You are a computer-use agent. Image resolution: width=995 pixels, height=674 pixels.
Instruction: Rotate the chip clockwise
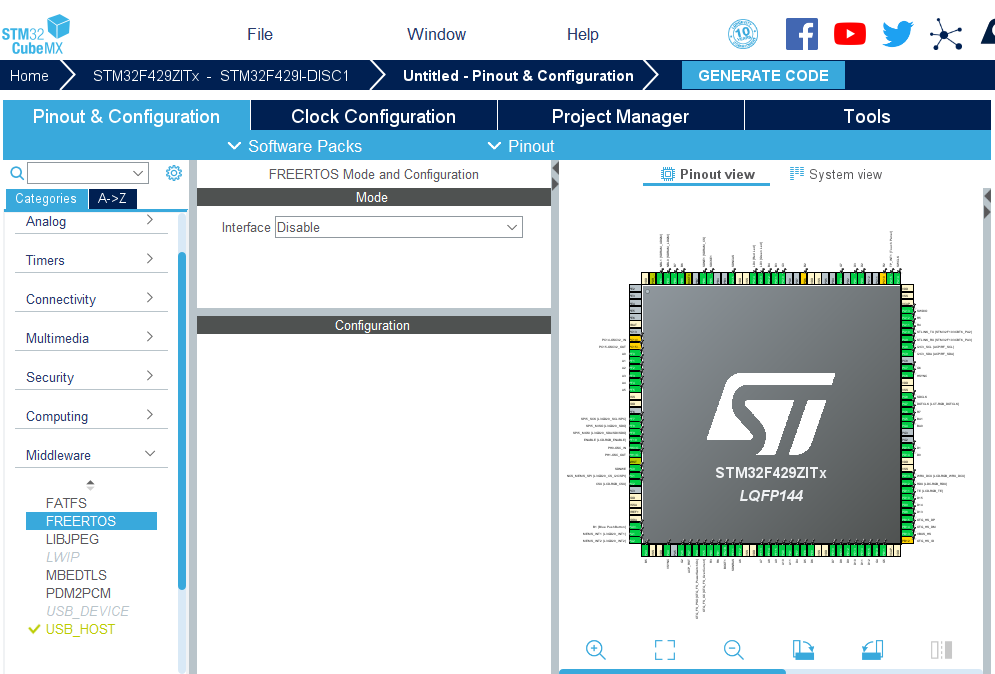(803, 649)
